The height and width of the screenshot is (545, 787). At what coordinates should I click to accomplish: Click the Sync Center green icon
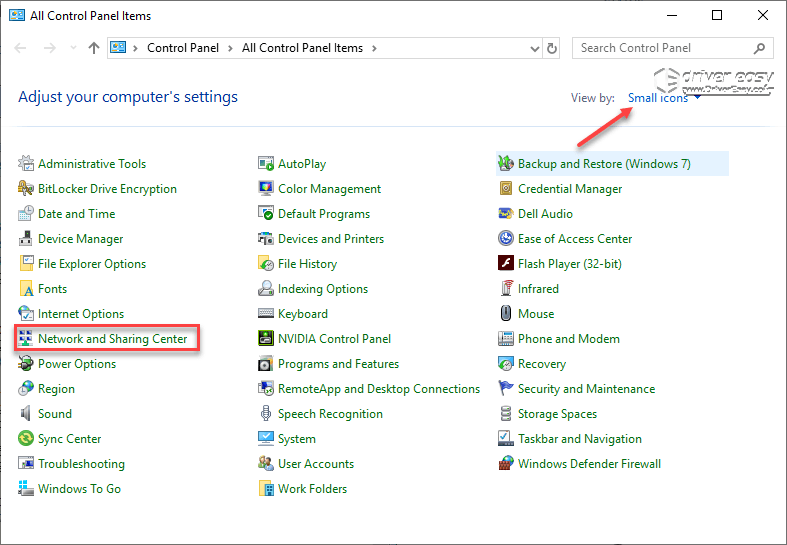point(26,439)
